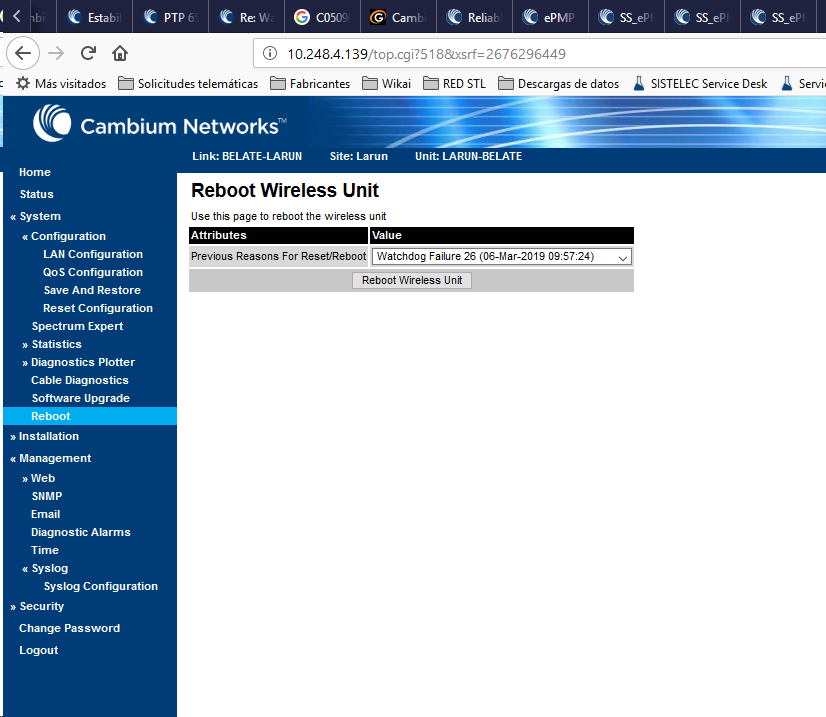Collapse the System menu section
The width and height of the screenshot is (826, 717).
coord(39,216)
